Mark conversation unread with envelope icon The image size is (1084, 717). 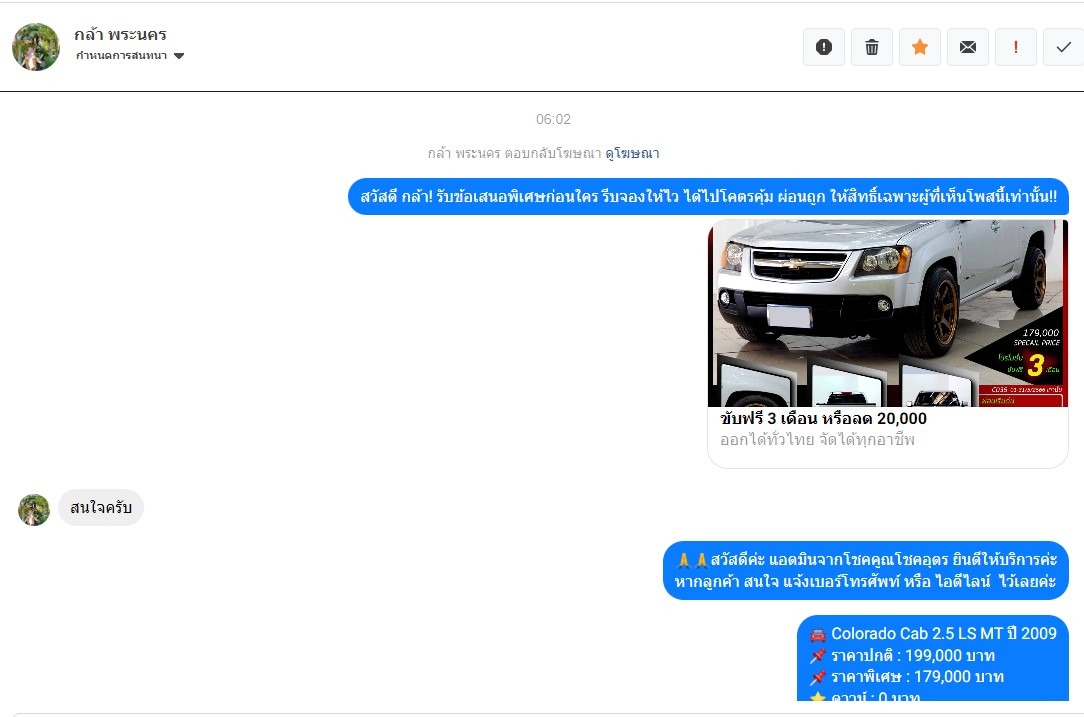pos(968,47)
